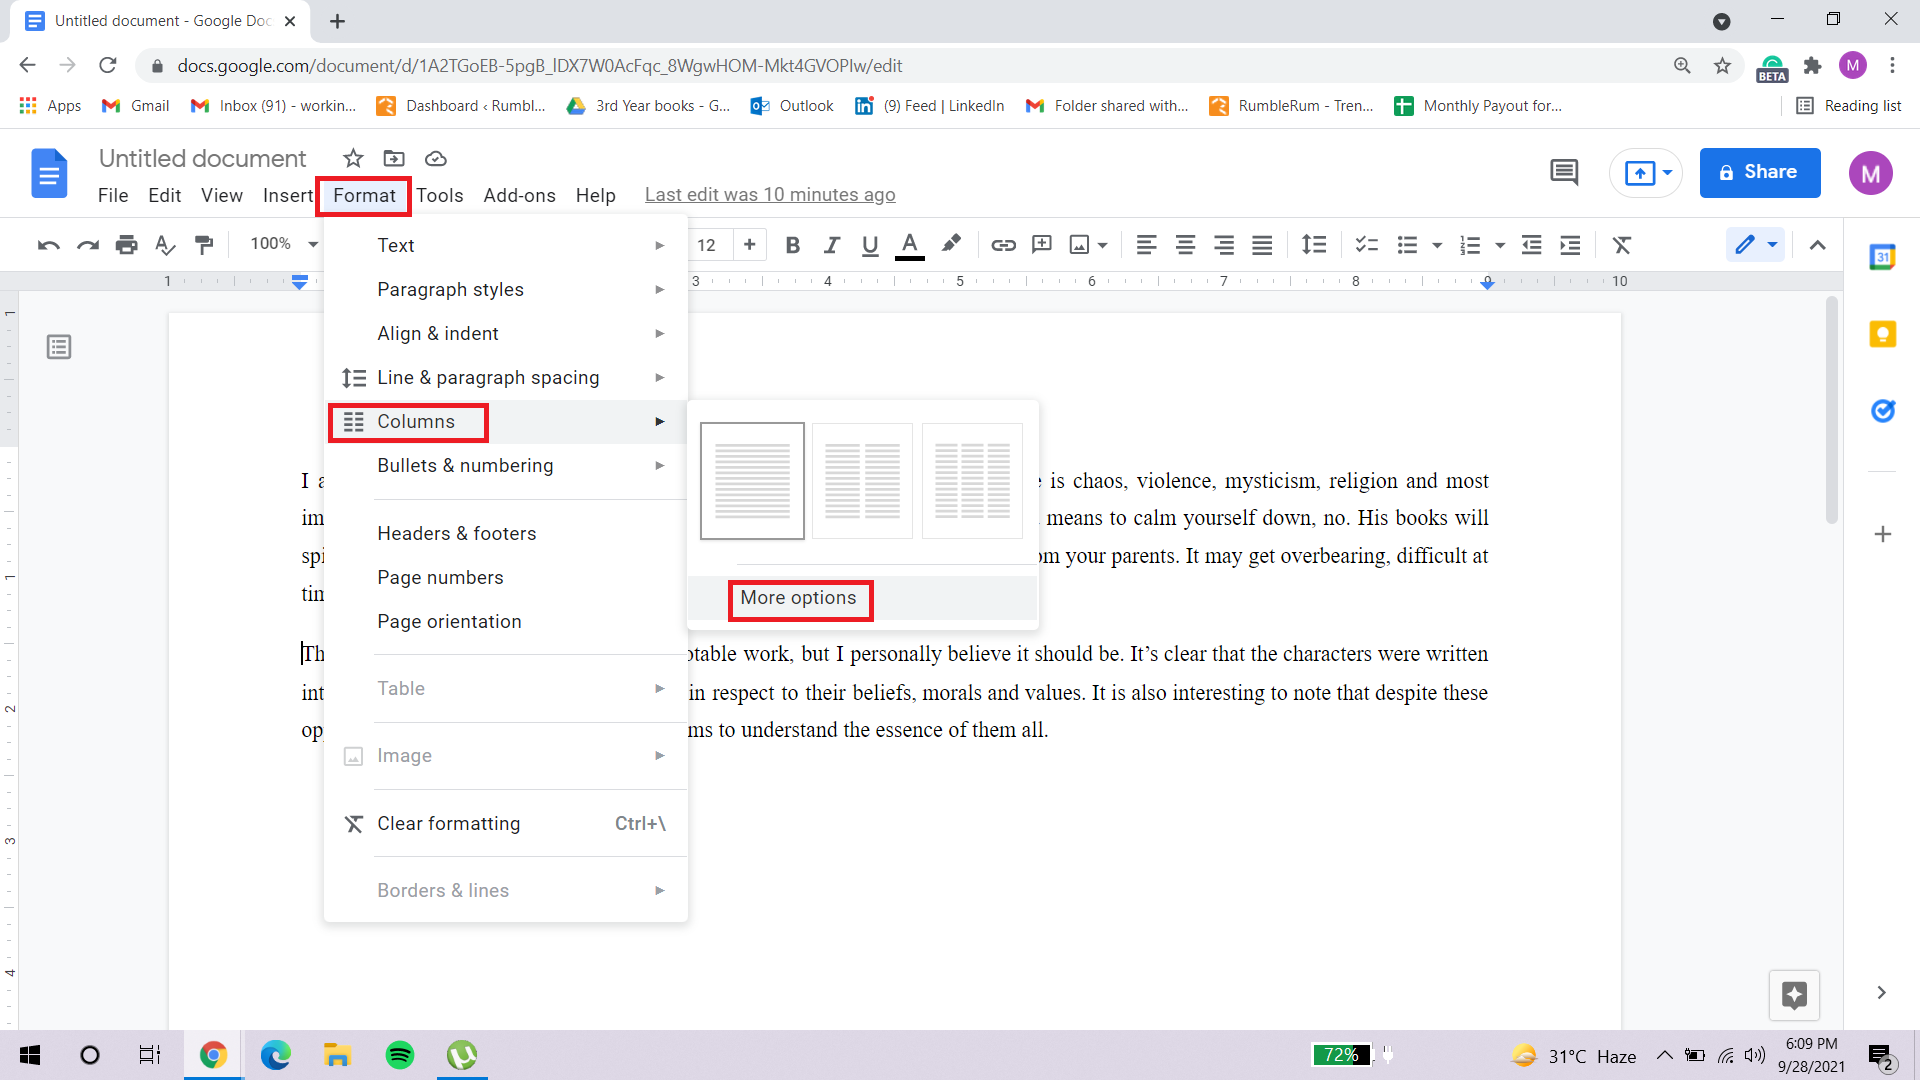Screen dimensions: 1920x1080
Task: Select Headers & footers from the menu
Action: click(x=456, y=533)
